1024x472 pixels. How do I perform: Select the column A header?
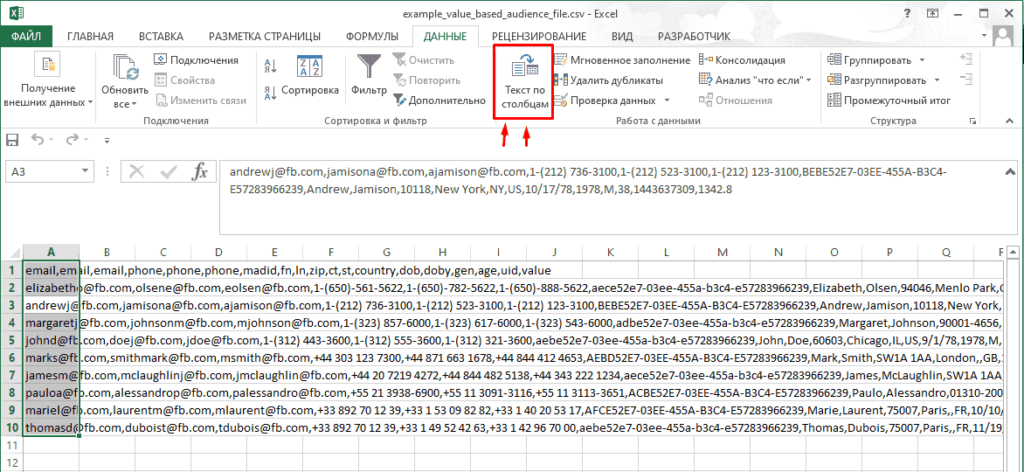(x=50, y=251)
